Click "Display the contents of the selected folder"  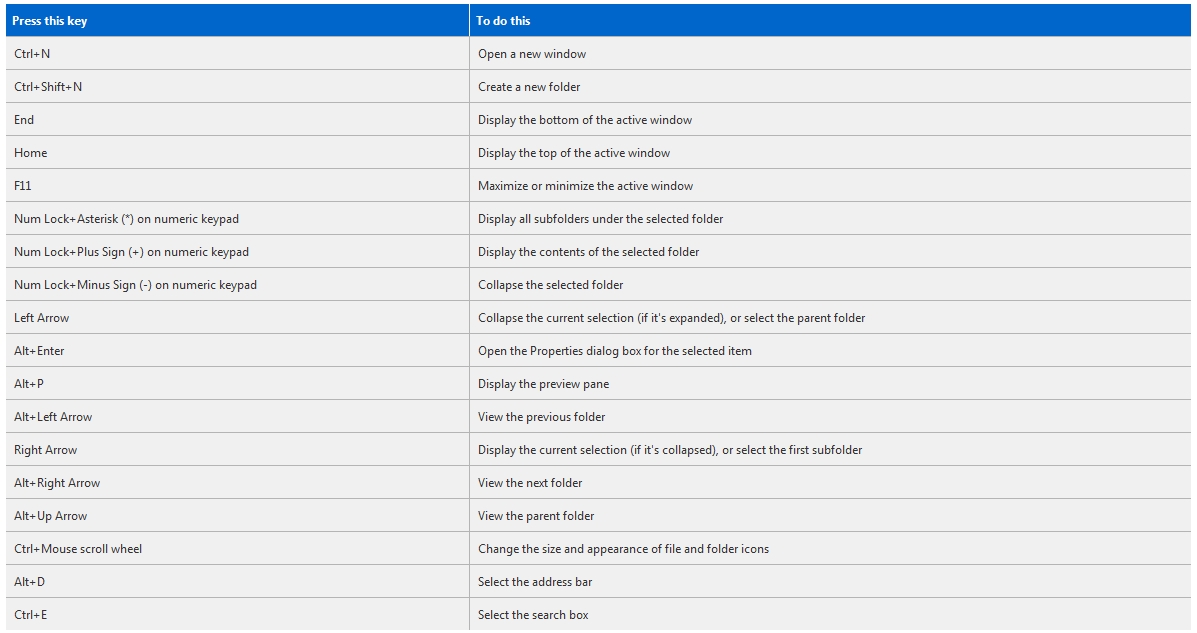click(588, 252)
